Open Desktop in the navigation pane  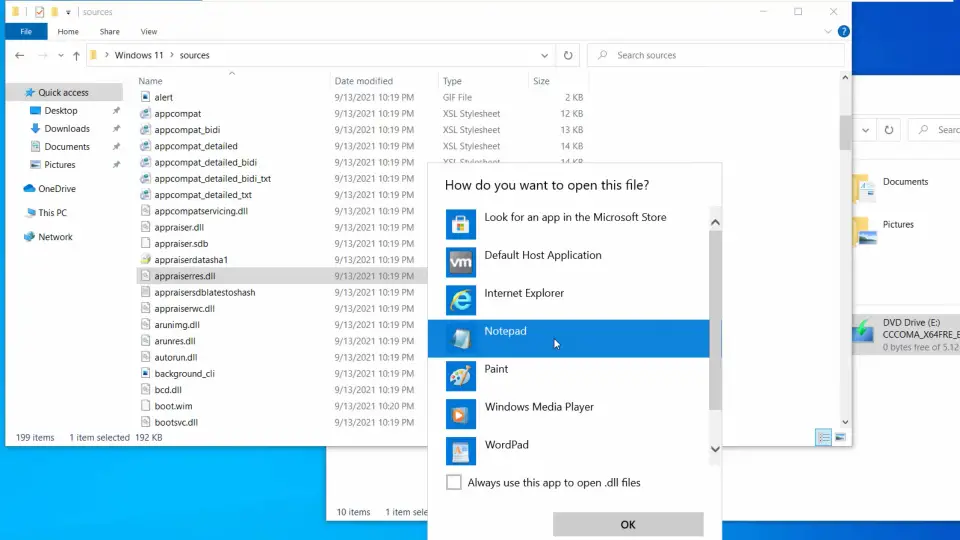click(x=61, y=111)
